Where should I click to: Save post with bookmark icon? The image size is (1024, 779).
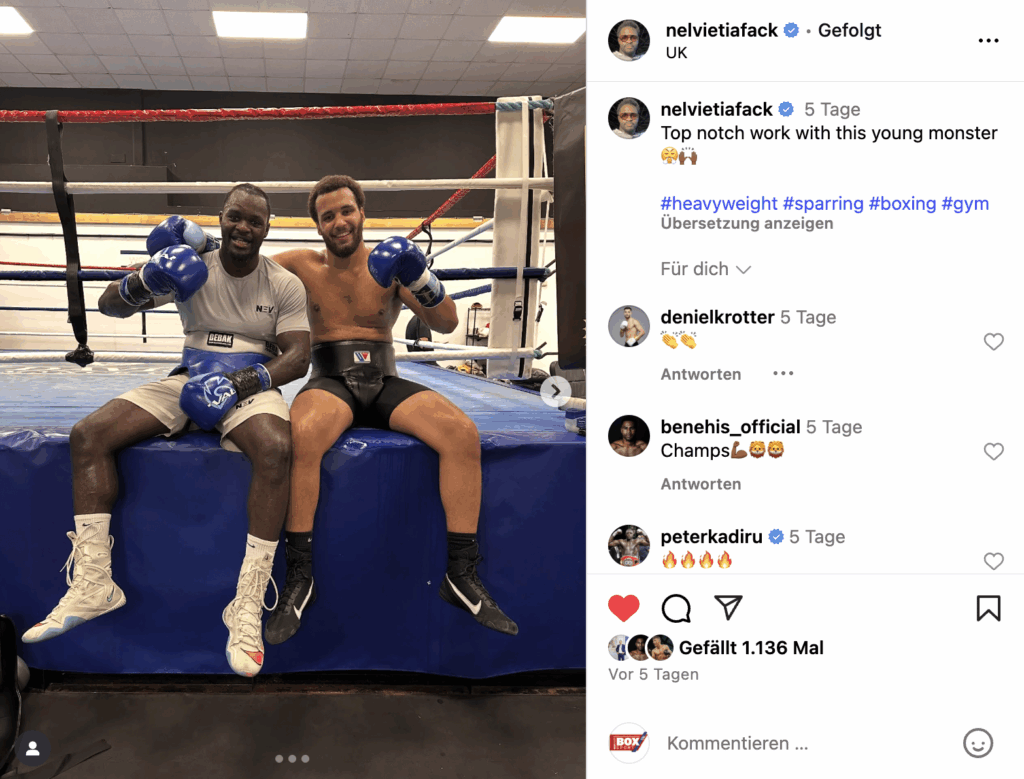pos(988,608)
